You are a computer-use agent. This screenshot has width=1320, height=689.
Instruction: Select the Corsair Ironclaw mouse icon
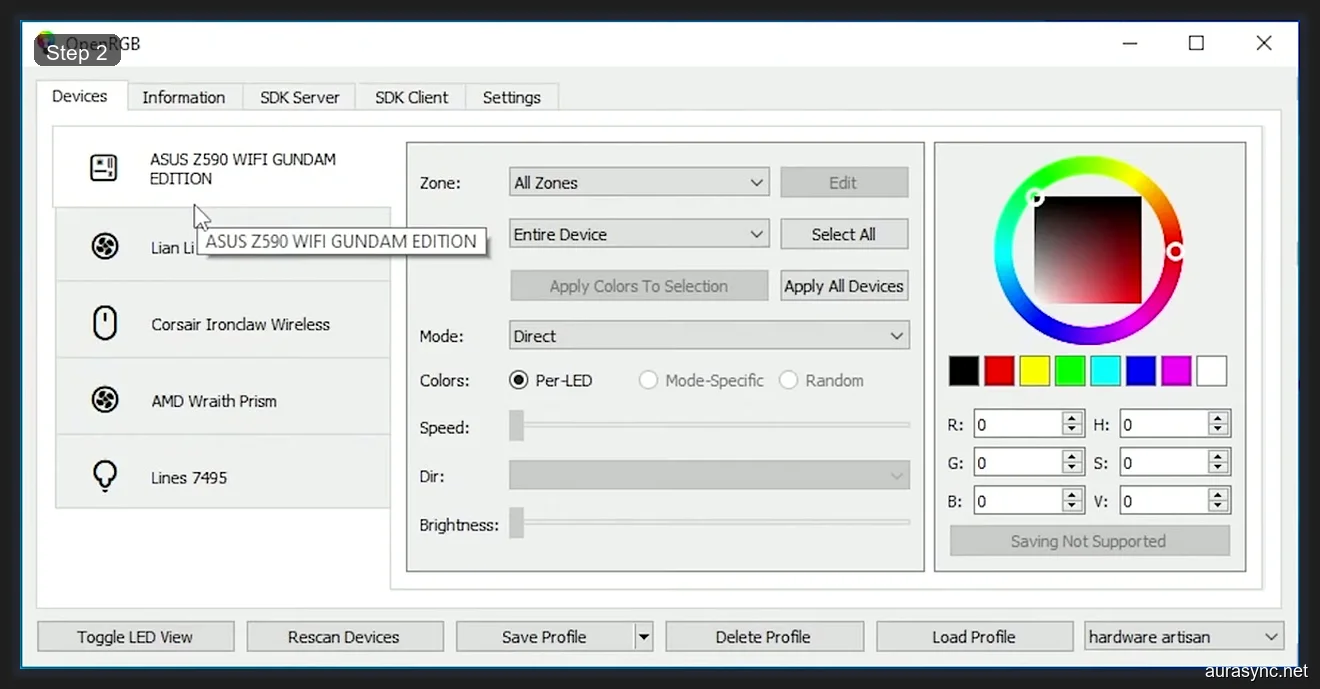coord(105,323)
